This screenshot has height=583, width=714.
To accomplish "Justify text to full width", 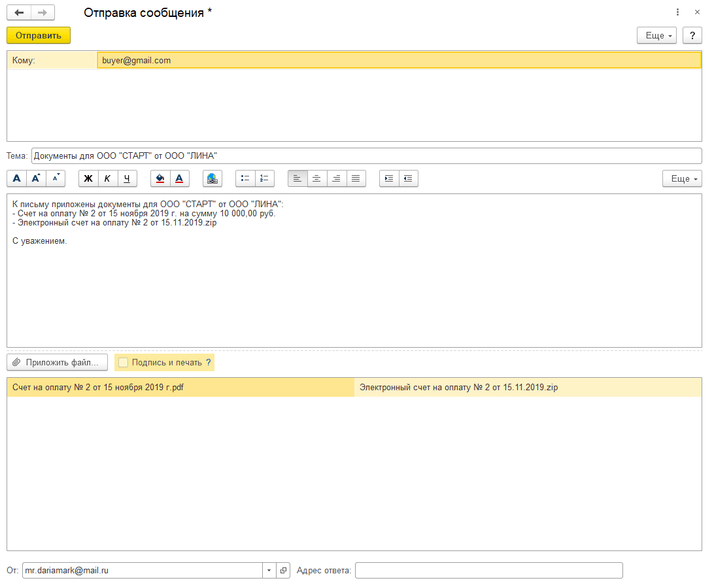I will [355, 179].
